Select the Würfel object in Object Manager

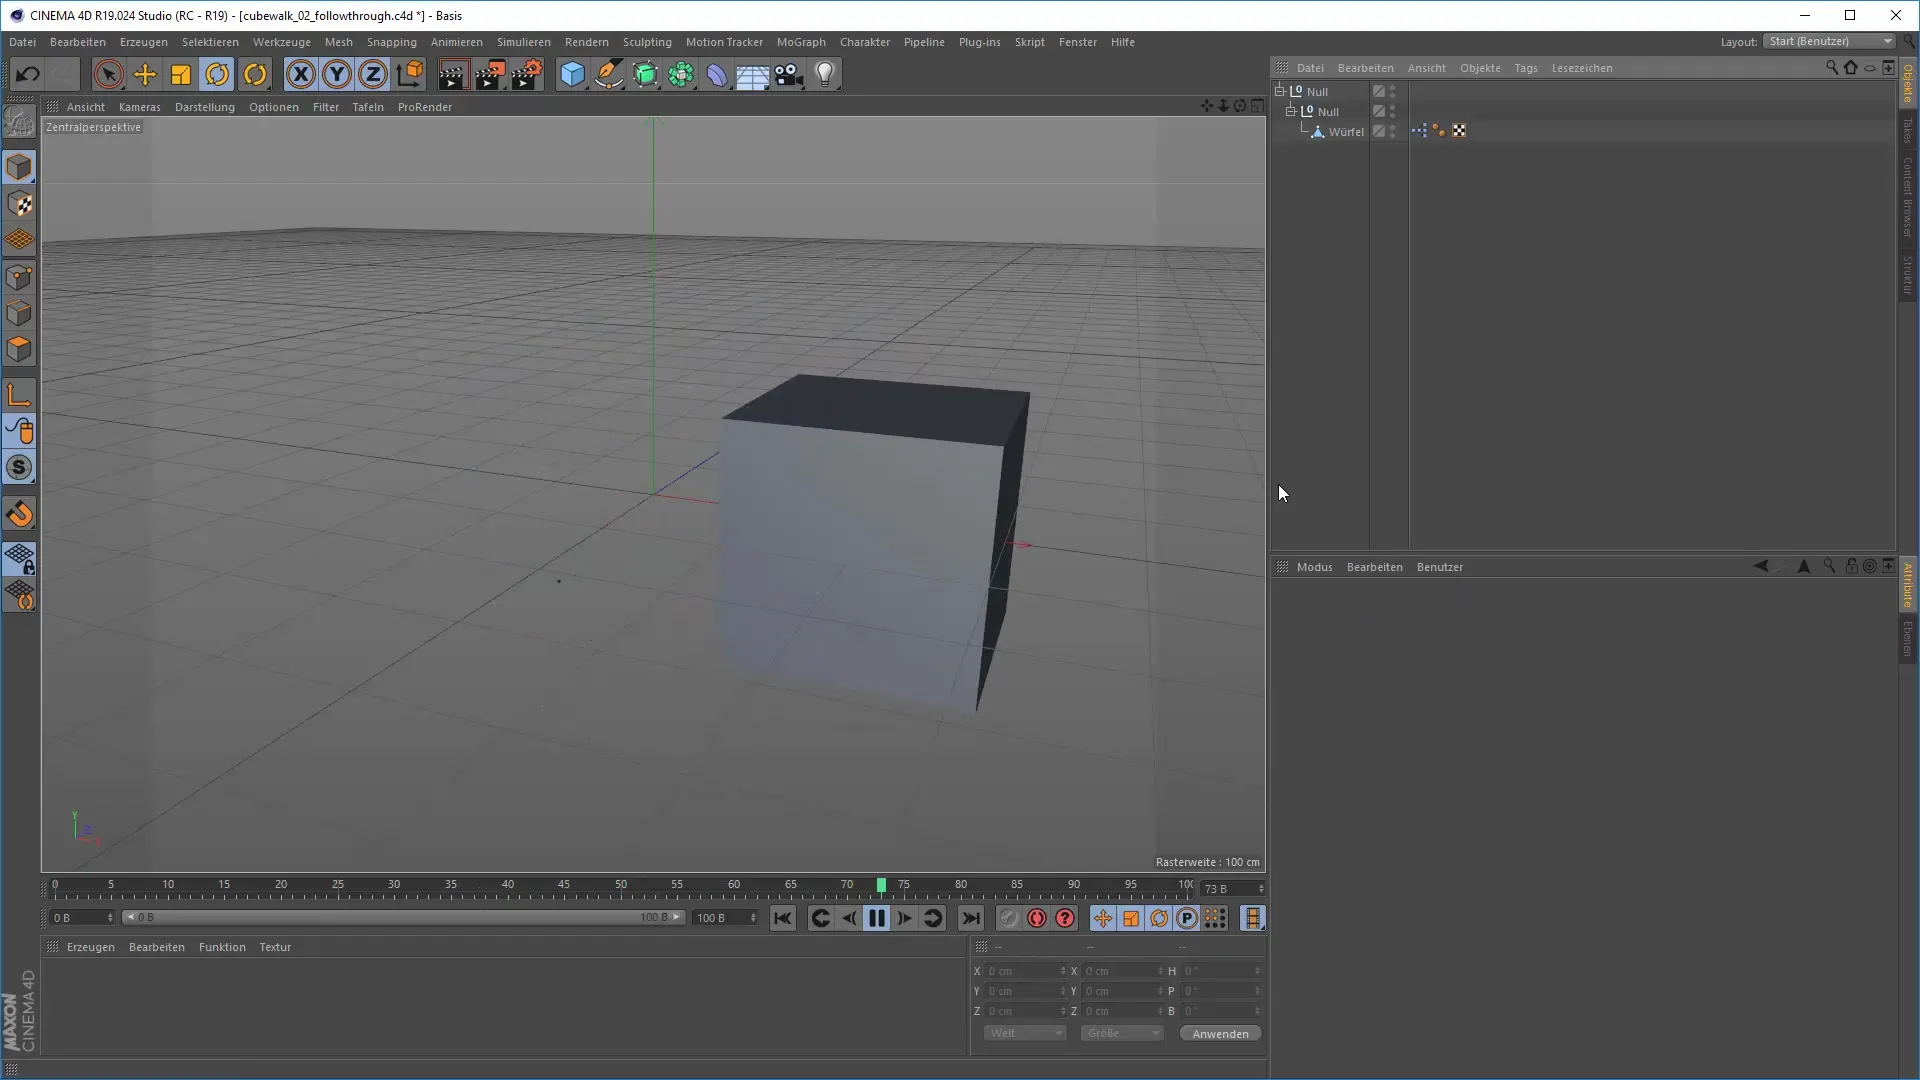click(x=1346, y=132)
